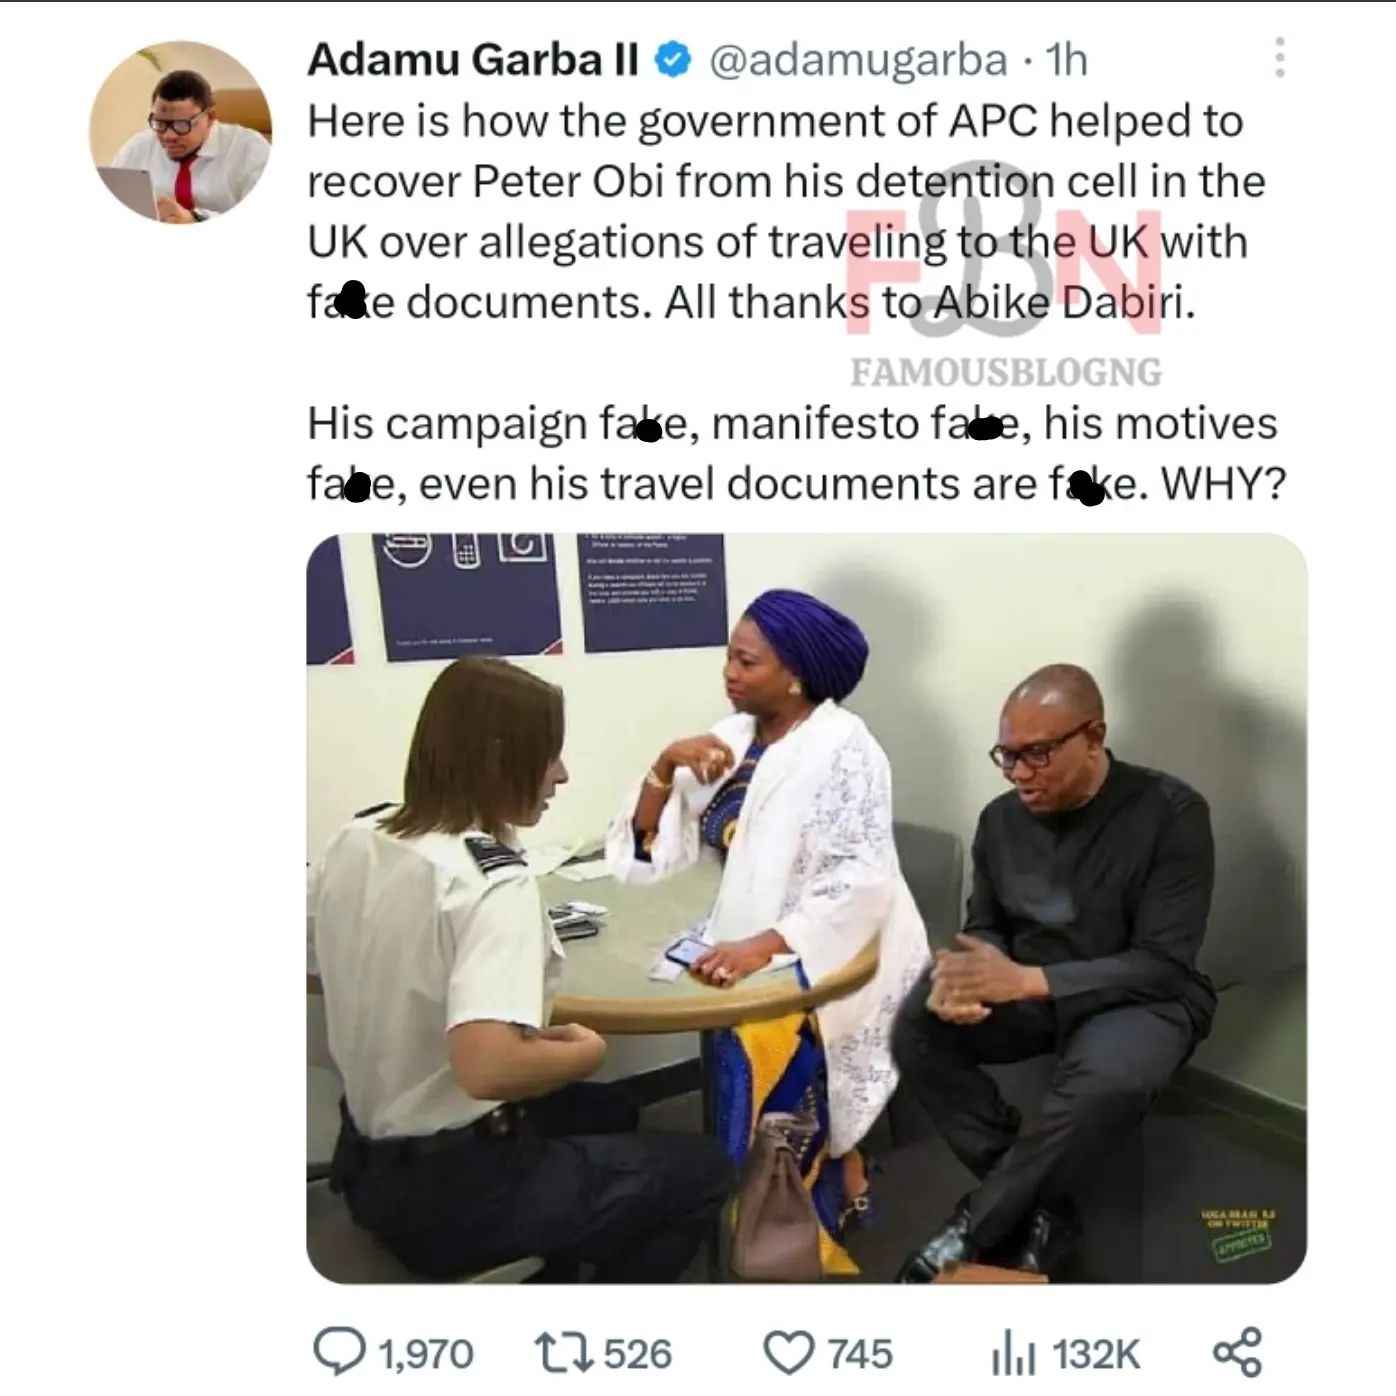Click the tweet text mentioning Abike Dabiri

tap(786, 212)
